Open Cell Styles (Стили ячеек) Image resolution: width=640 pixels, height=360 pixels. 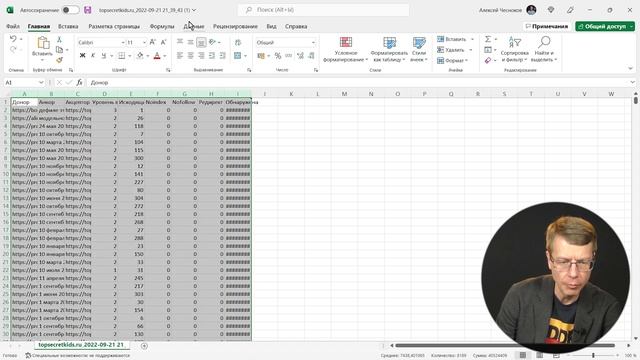(x=419, y=49)
